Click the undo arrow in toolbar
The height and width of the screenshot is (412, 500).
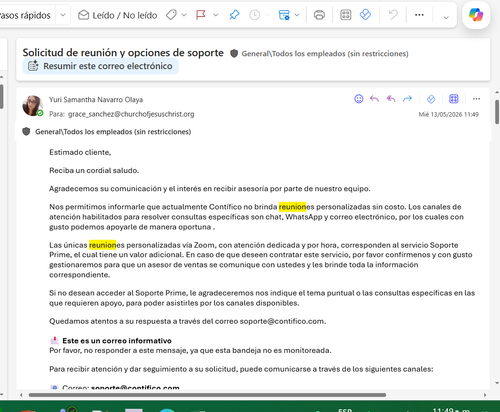tap(393, 15)
